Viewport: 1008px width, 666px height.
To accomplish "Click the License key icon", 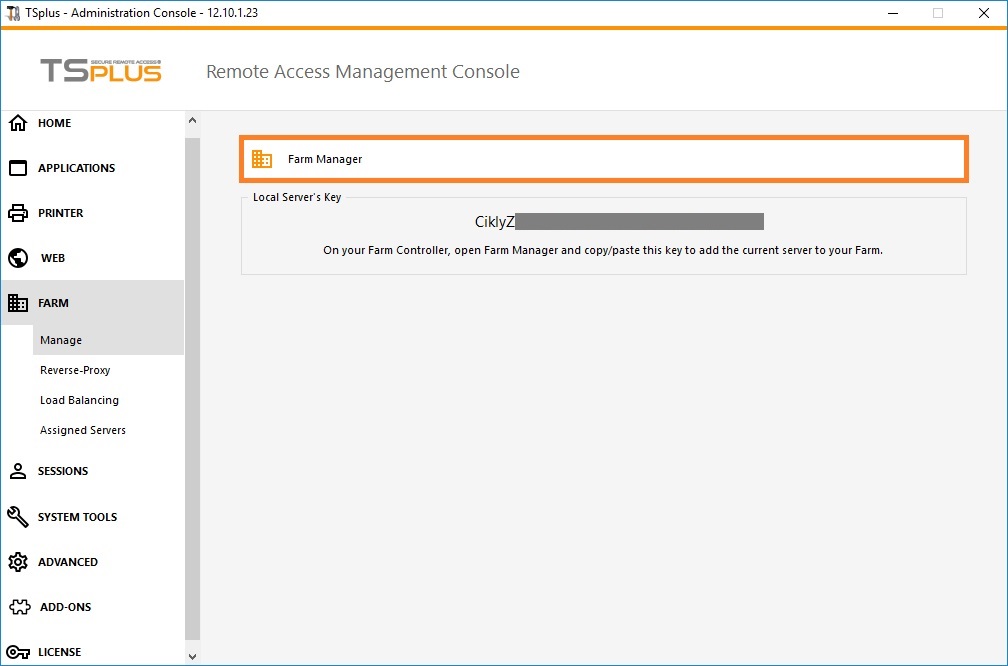I will (x=18, y=652).
